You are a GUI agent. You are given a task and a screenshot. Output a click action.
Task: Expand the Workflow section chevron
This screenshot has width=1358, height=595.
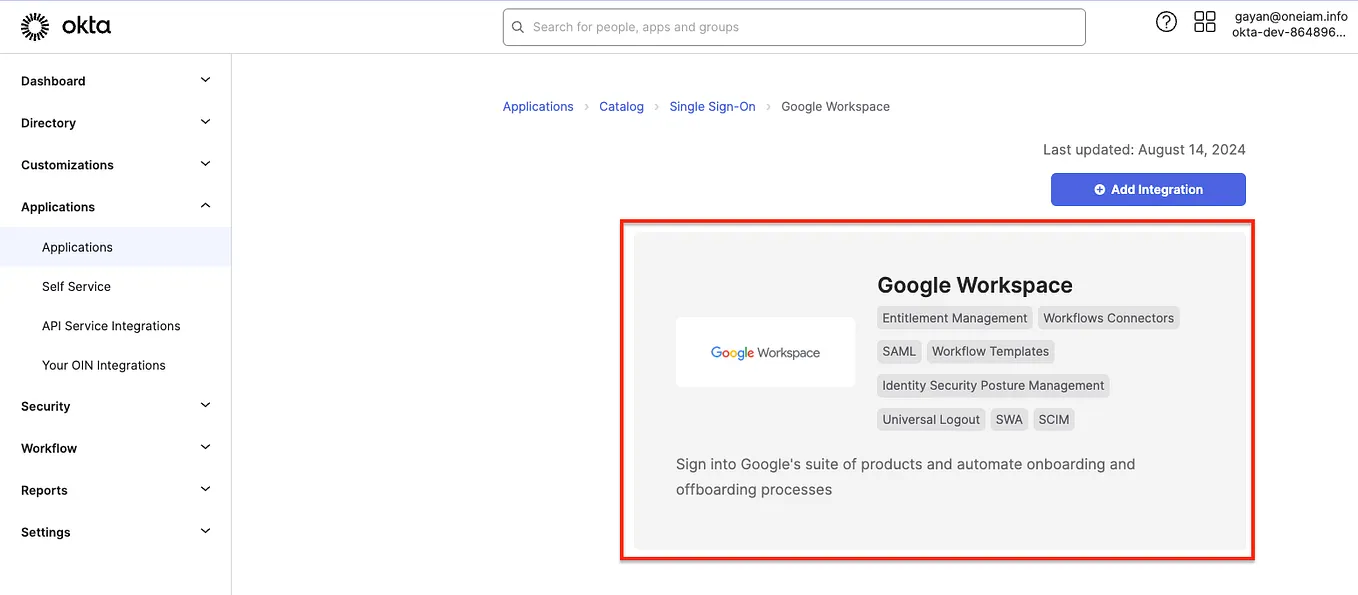[205, 447]
